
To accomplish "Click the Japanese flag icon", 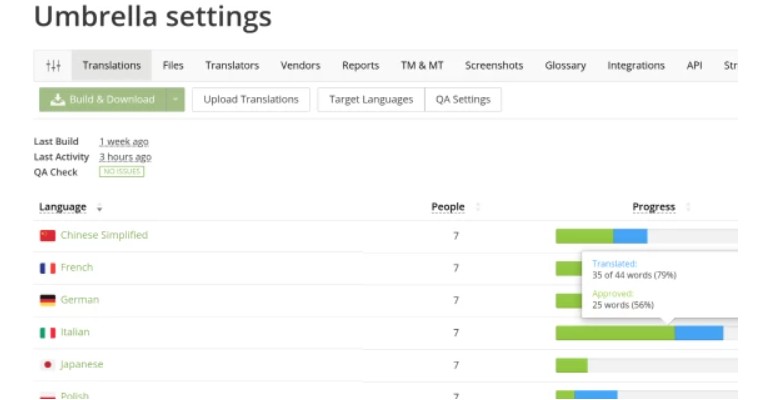I will tap(47, 365).
